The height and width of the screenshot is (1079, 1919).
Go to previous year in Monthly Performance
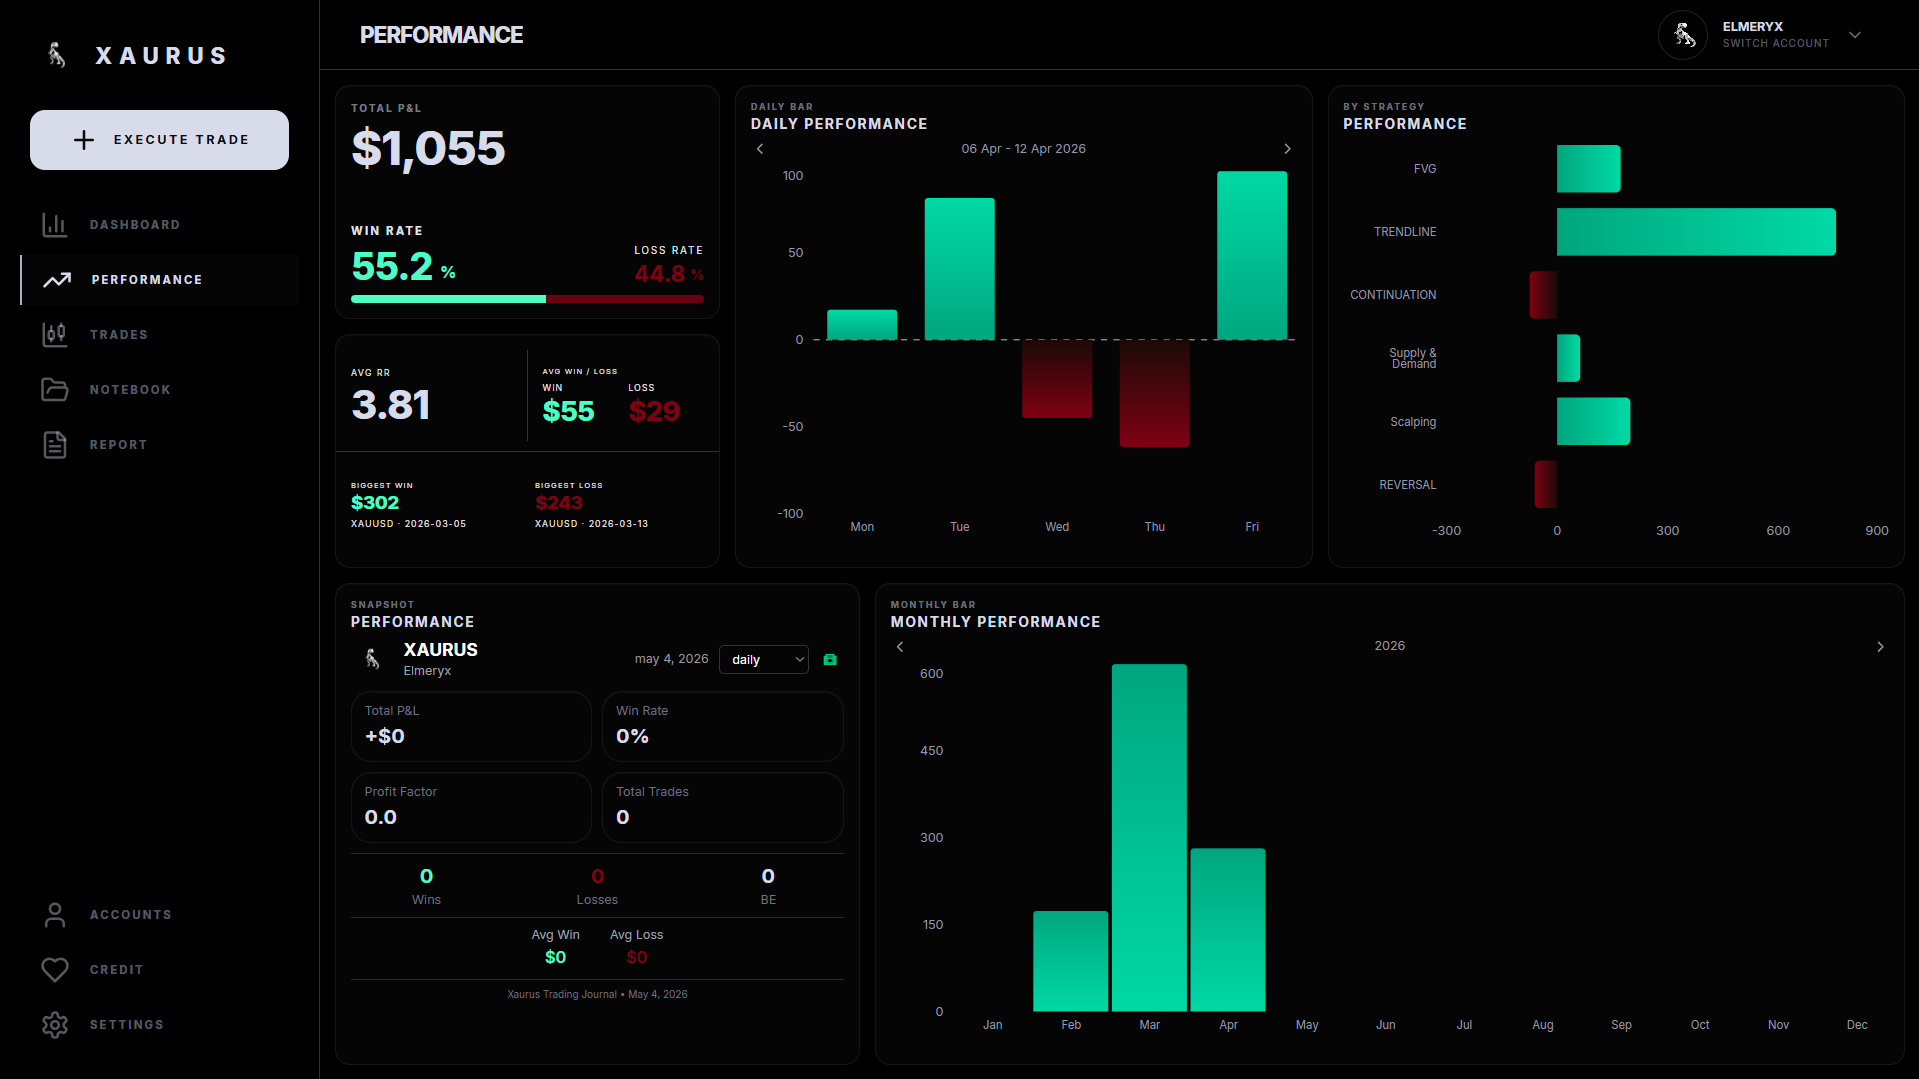coord(900,647)
